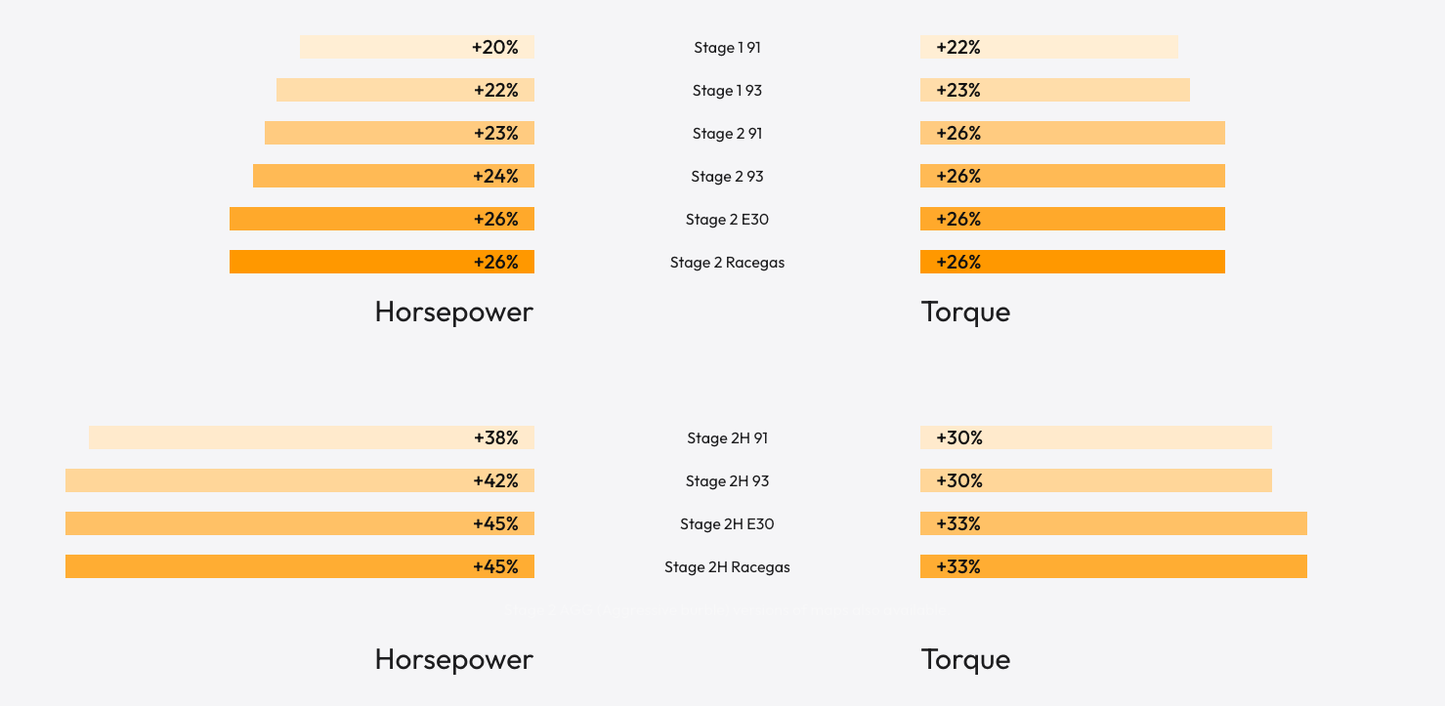Click the +38% horsepower bar

[x=311, y=438]
